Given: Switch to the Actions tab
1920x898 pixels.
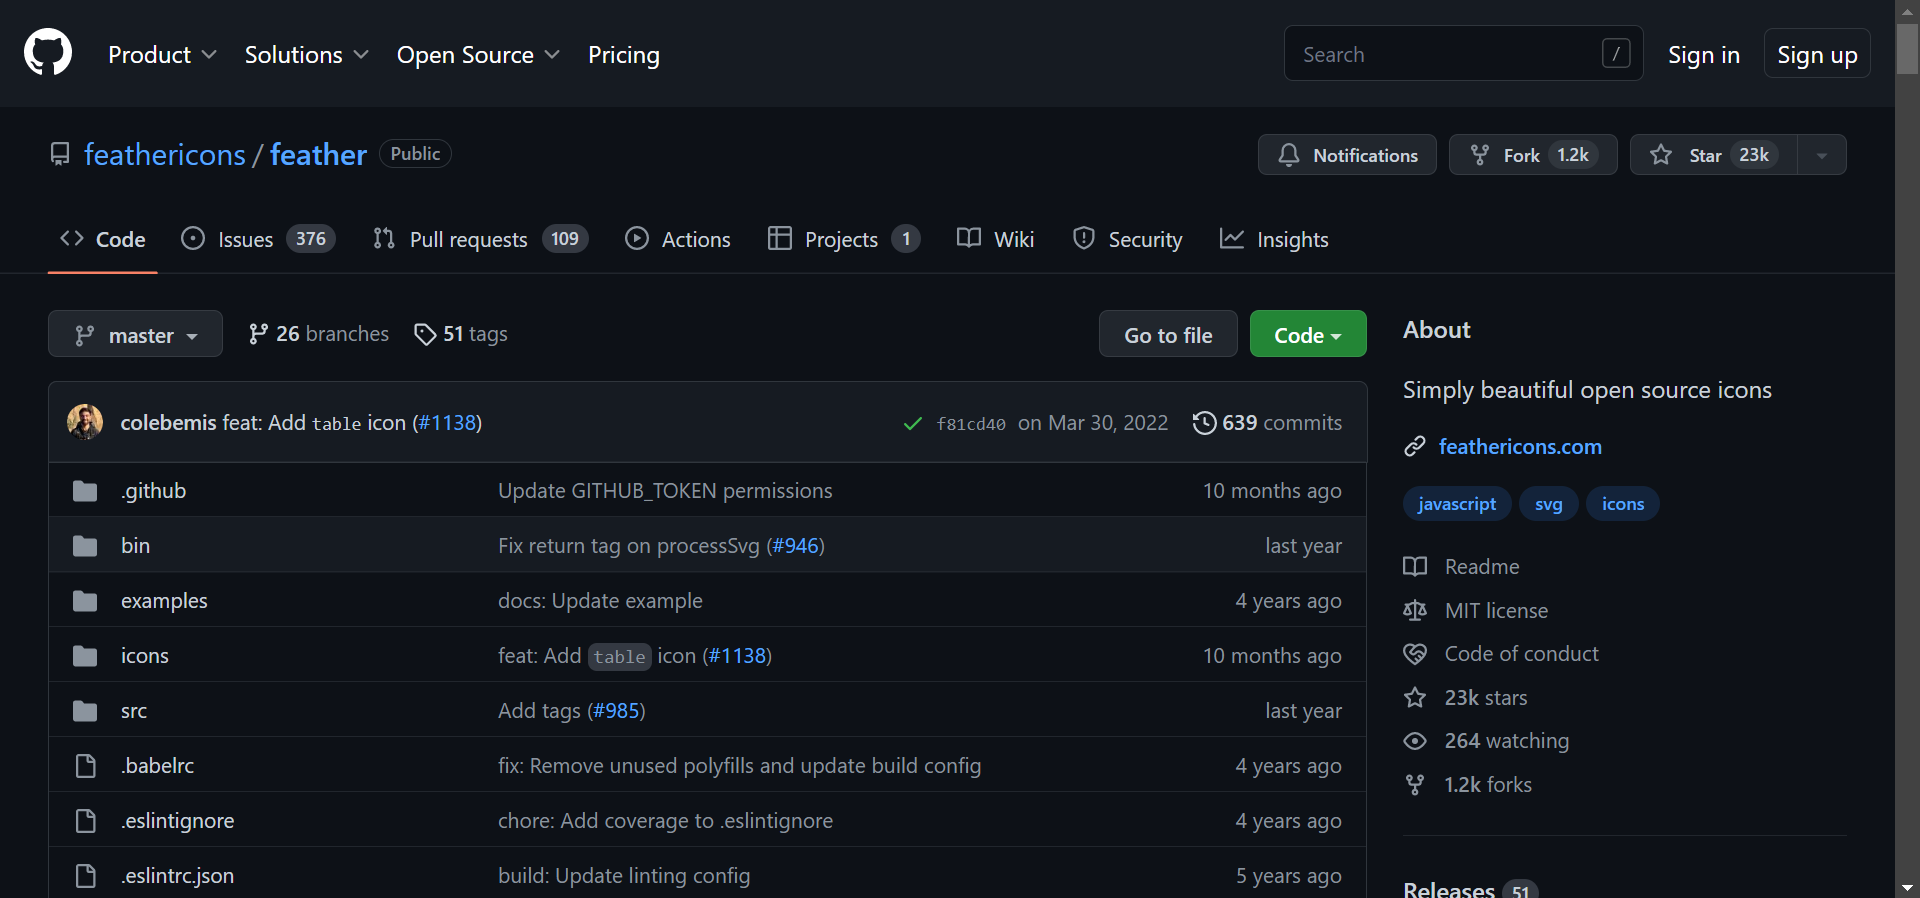Looking at the screenshot, I should click(678, 240).
